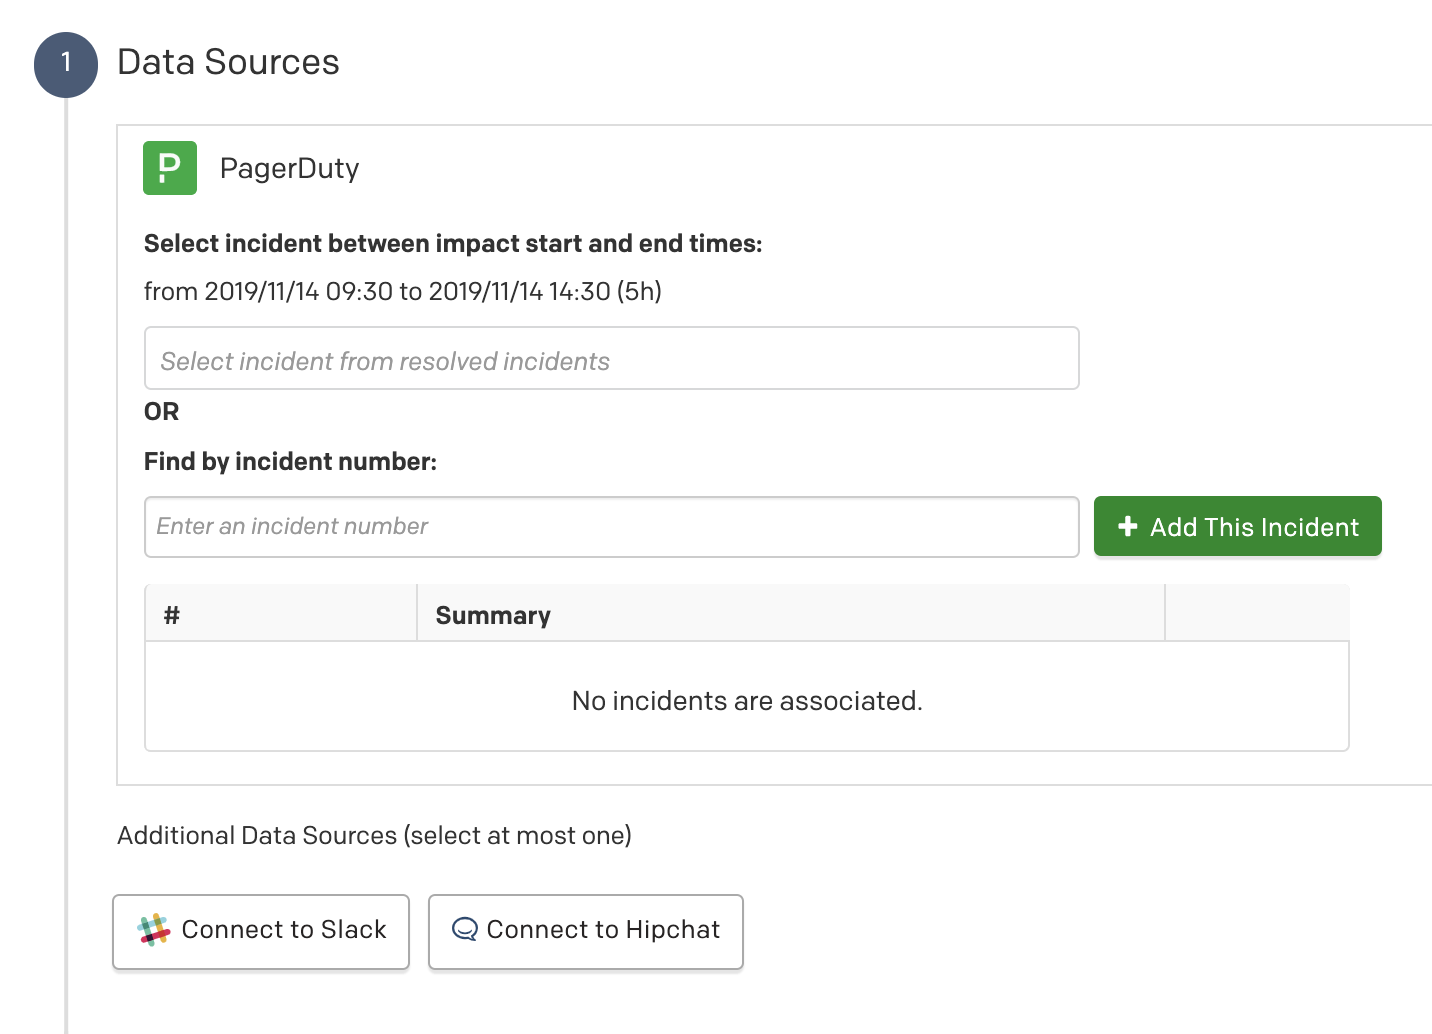Click the # column header in incidents table

coord(171,614)
